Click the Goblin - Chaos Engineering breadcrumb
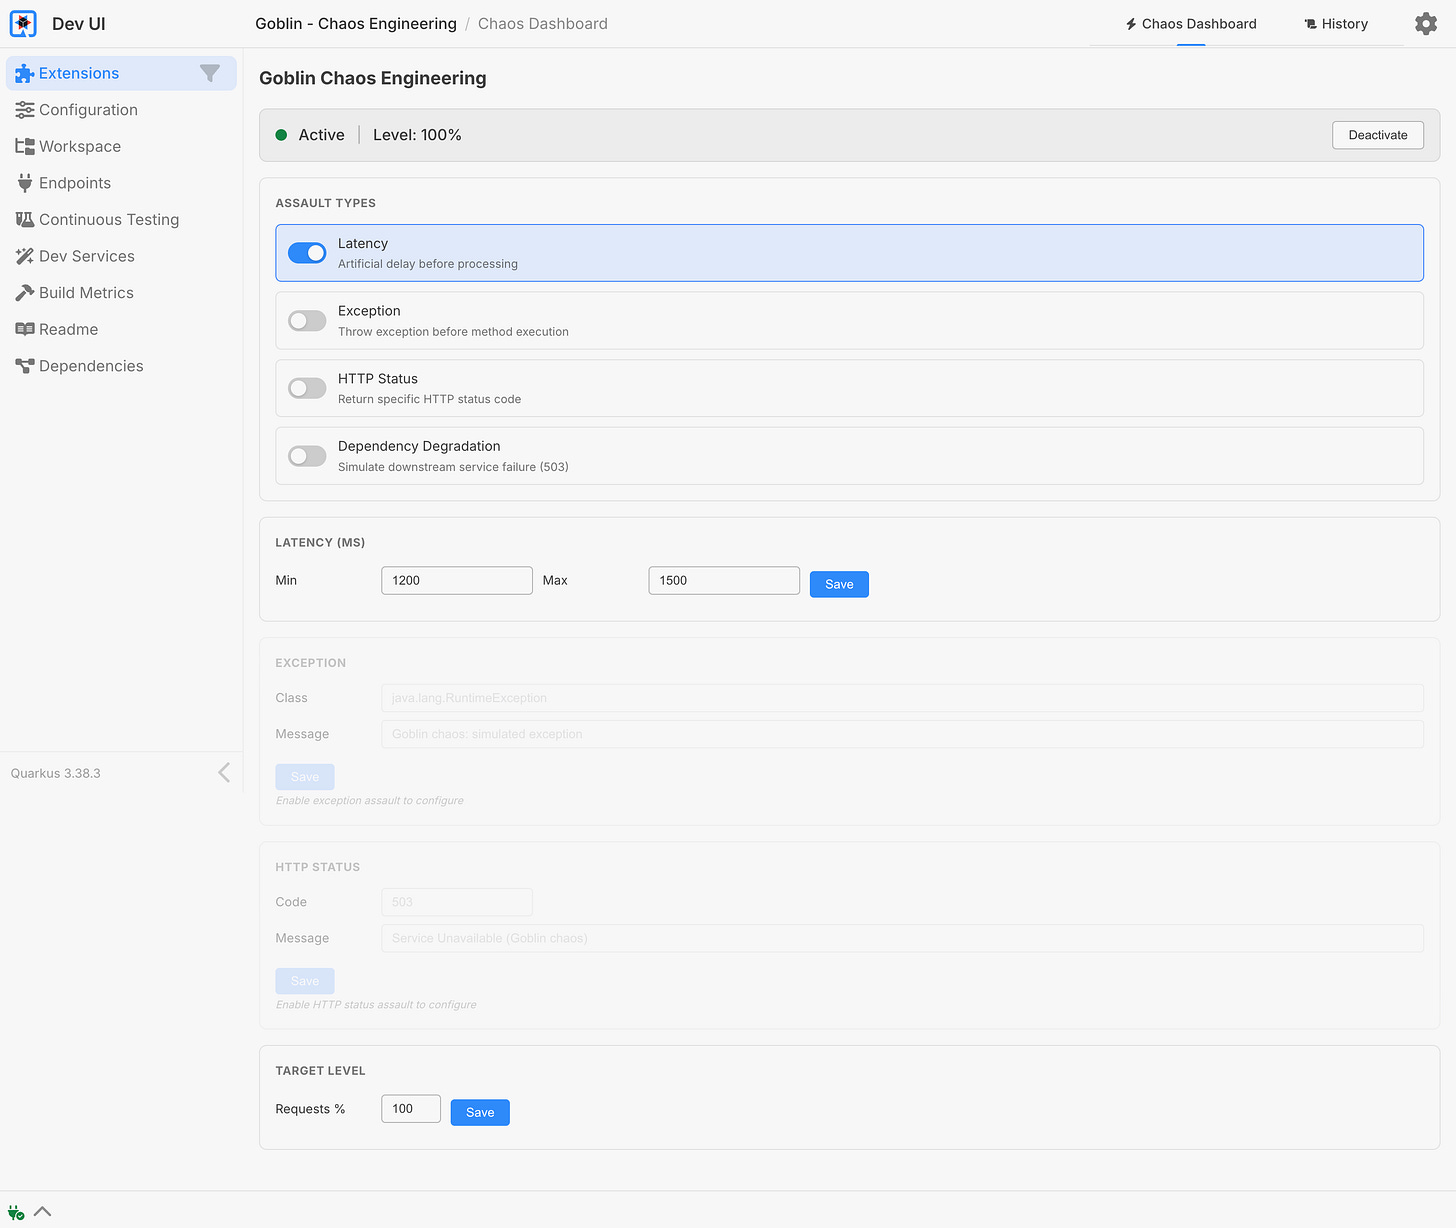This screenshot has width=1456, height=1228. (356, 24)
